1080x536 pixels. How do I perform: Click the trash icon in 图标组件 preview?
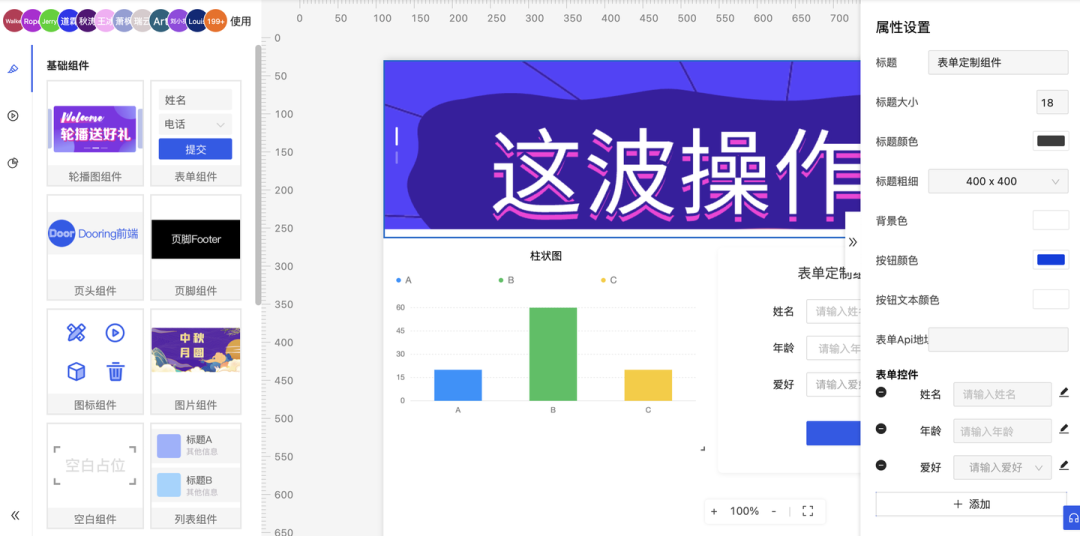[115, 372]
